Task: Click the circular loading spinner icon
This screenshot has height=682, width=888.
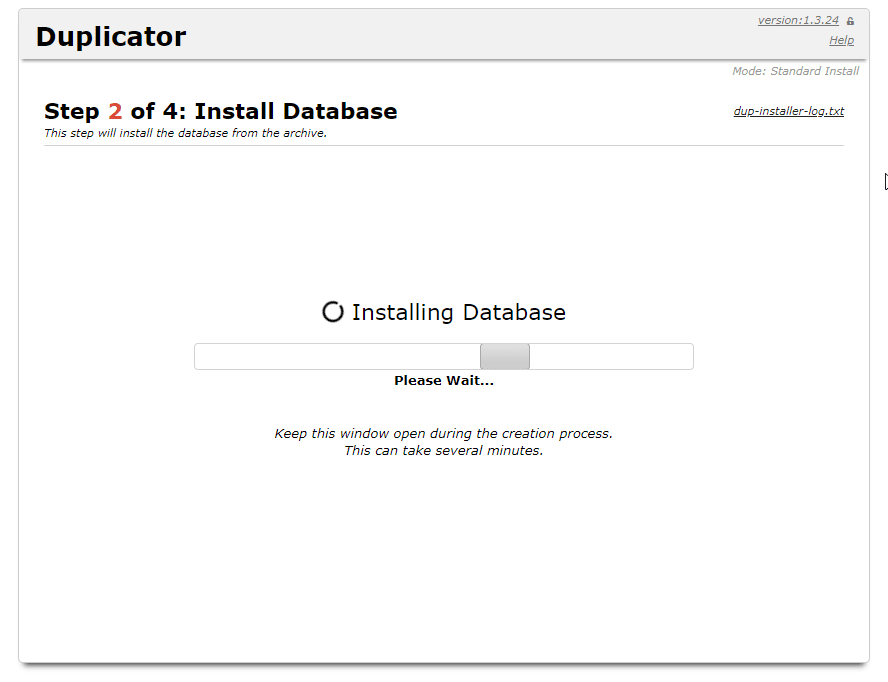Action: 333,312
